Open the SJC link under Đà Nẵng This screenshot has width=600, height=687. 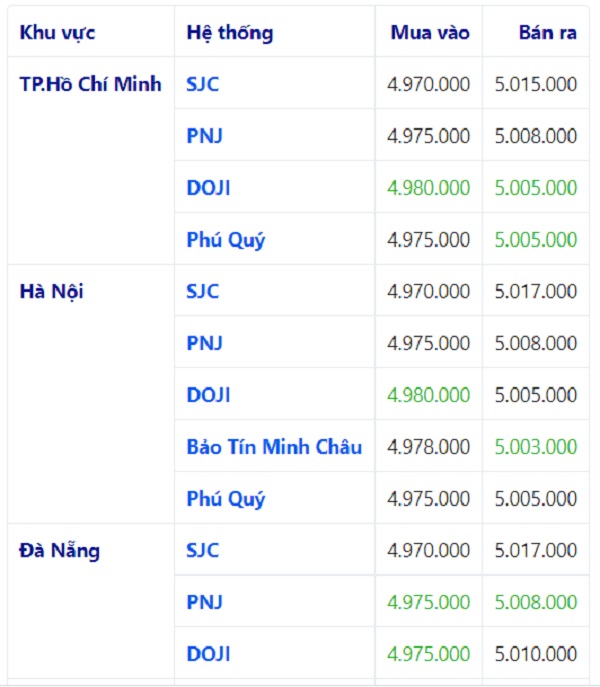coord(203,550)
